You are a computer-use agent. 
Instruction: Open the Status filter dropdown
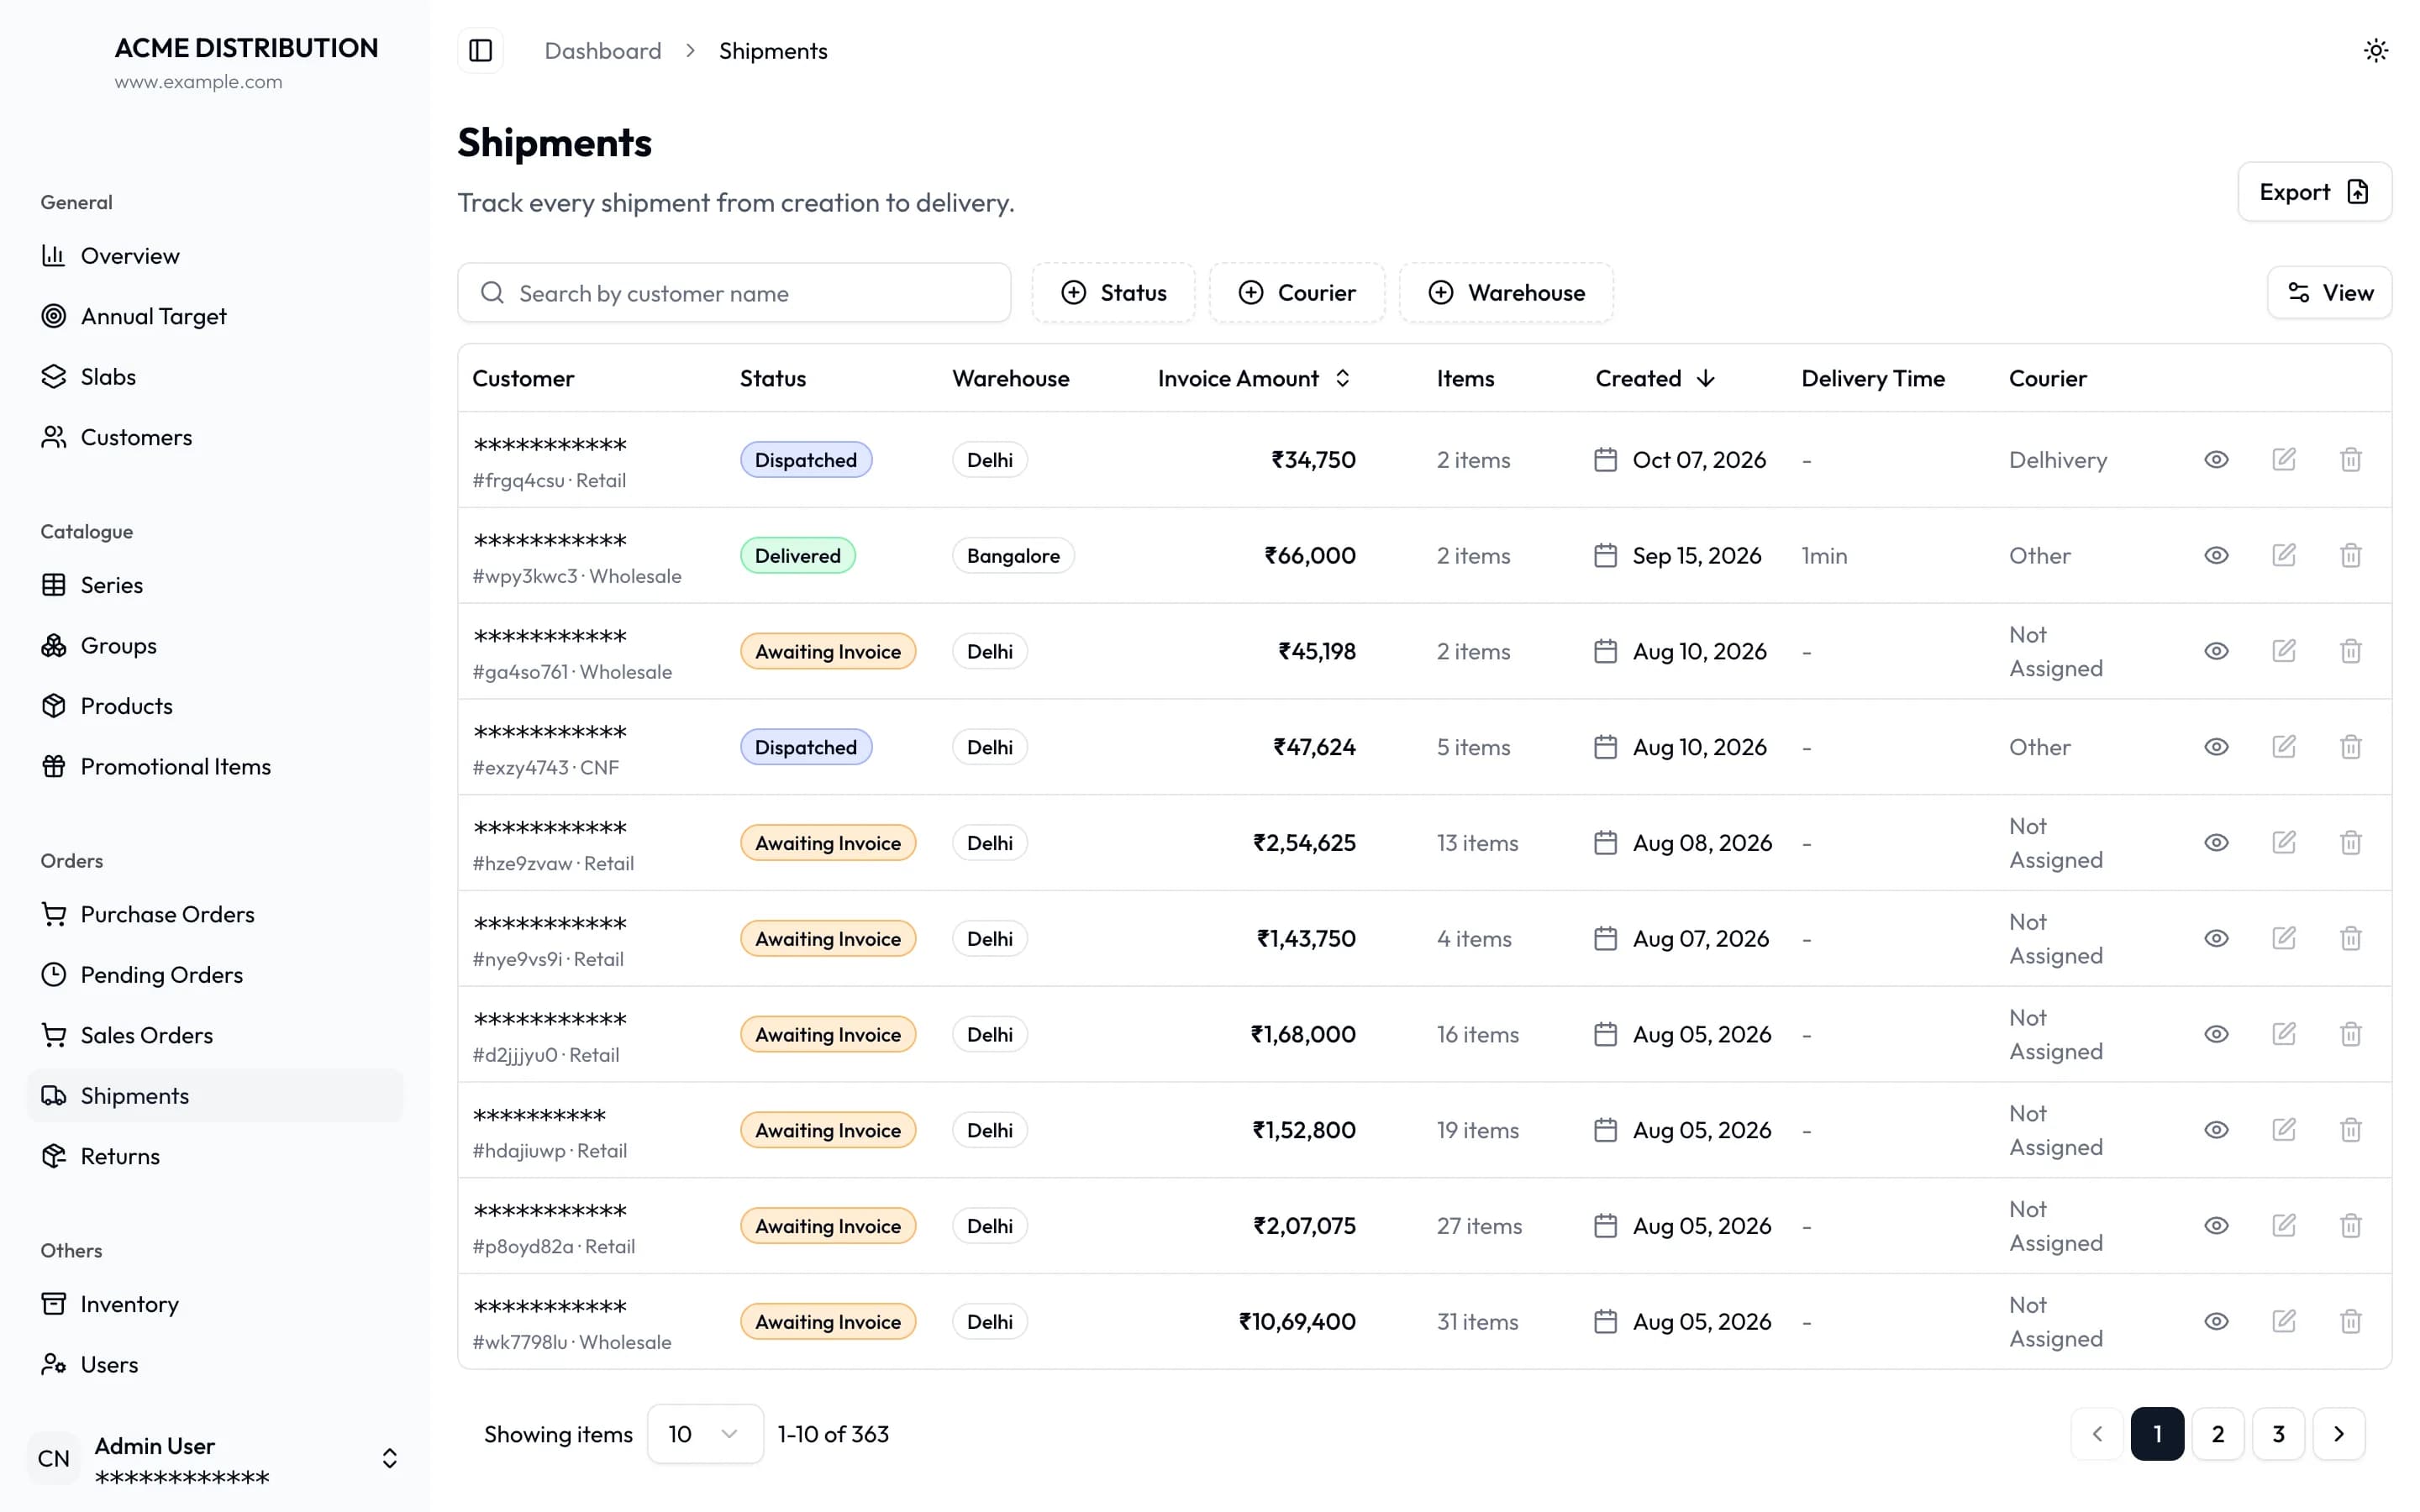coord(1113,293)
